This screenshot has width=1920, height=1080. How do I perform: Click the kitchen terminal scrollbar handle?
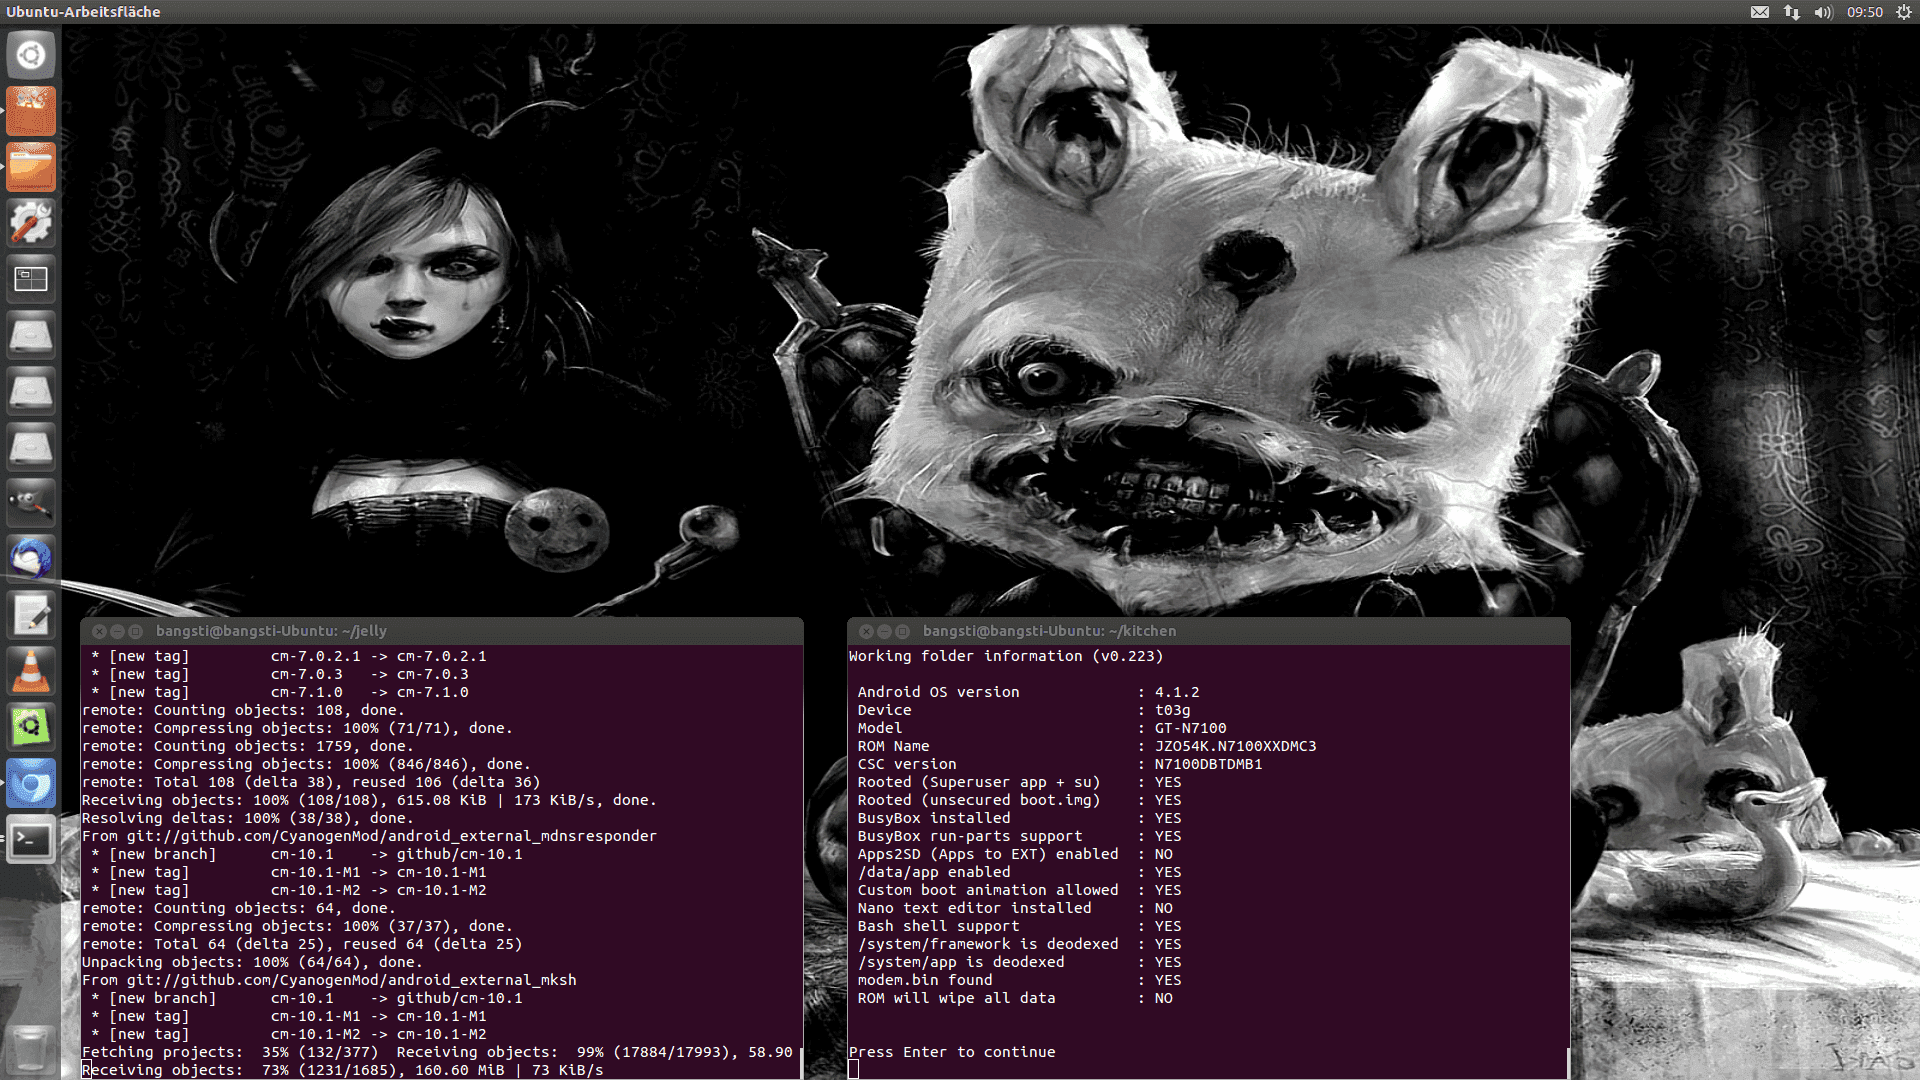point(1568,1063)
